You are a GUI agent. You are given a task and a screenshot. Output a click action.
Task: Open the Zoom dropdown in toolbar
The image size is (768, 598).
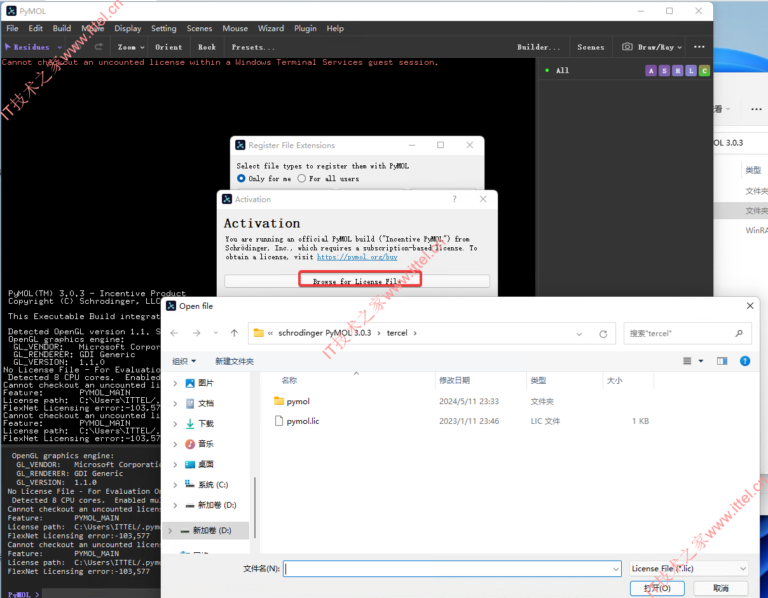[130, 47]
